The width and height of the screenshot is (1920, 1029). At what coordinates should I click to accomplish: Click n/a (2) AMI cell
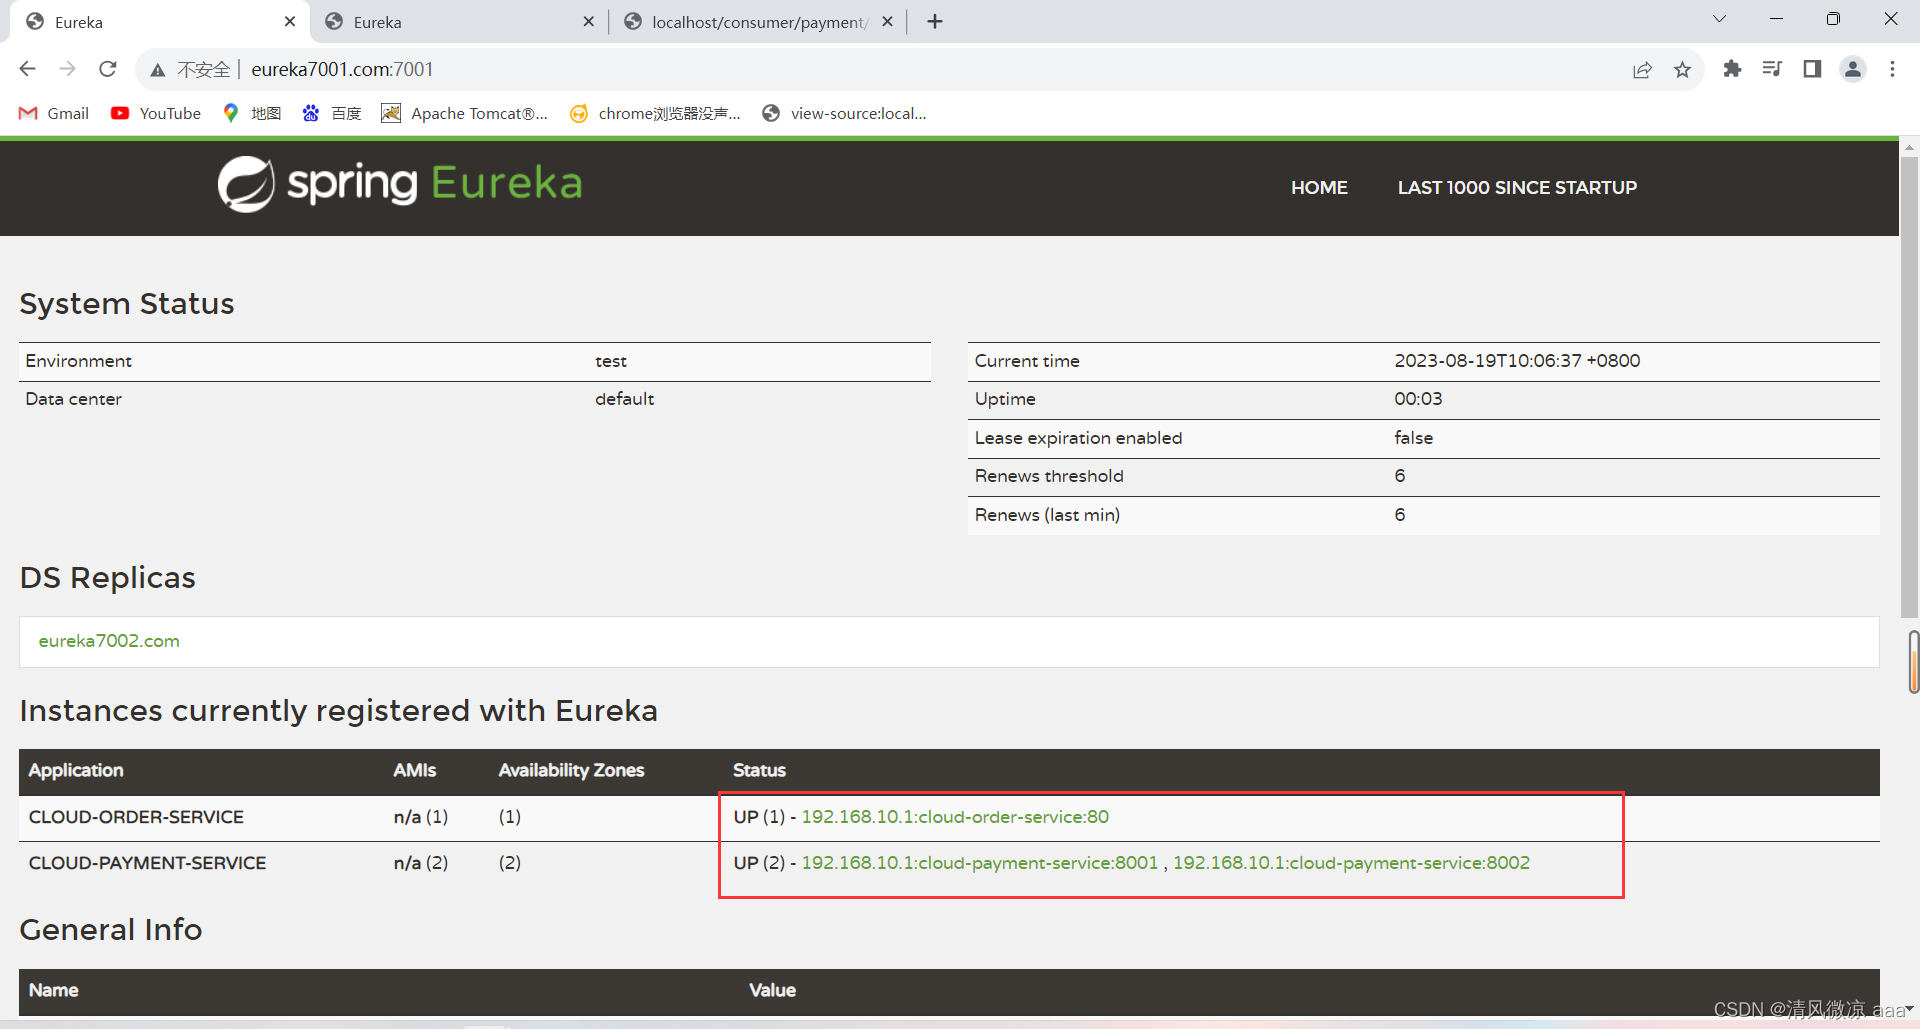(421, 863)
